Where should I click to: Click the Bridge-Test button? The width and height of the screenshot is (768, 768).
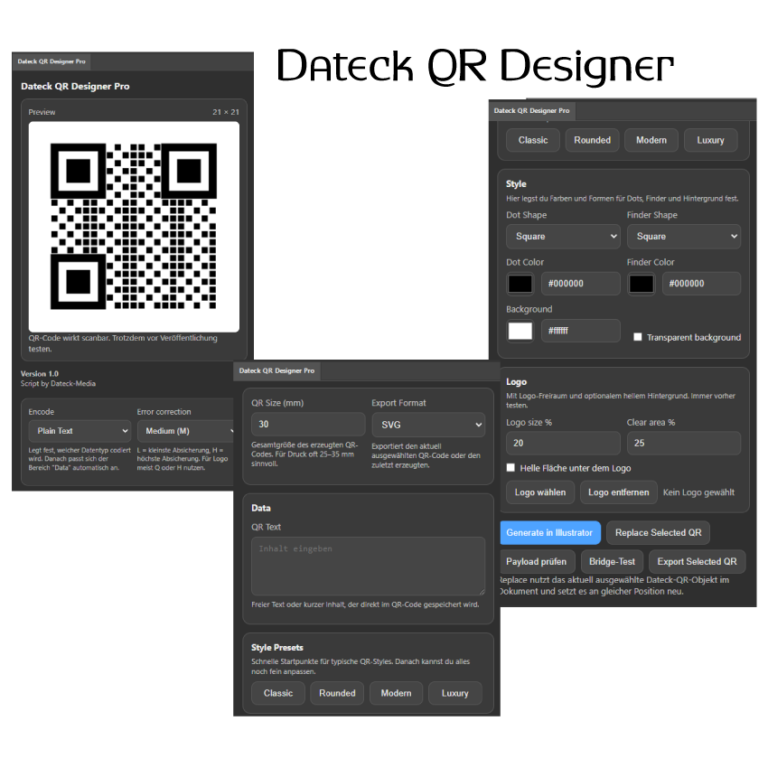click(612, 561)
